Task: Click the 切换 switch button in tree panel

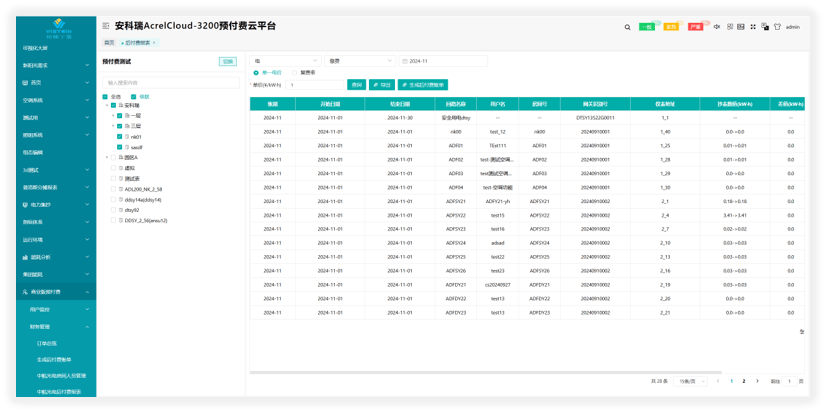Action: pyautogui.click(x=228, y=61)
